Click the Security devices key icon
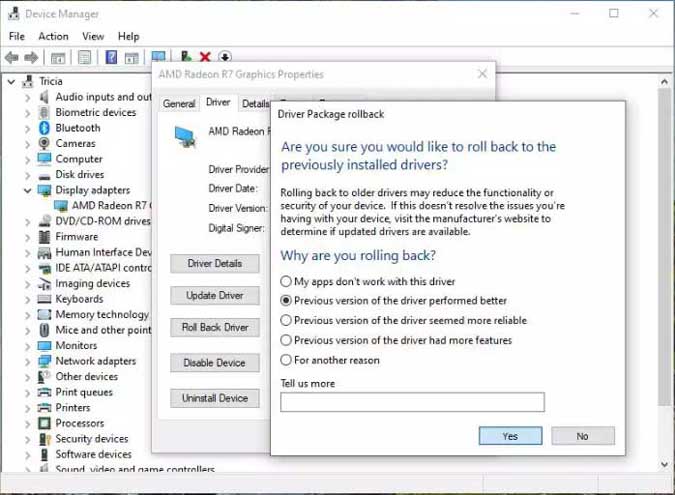The image size is (675, 495). click(45, 439)
